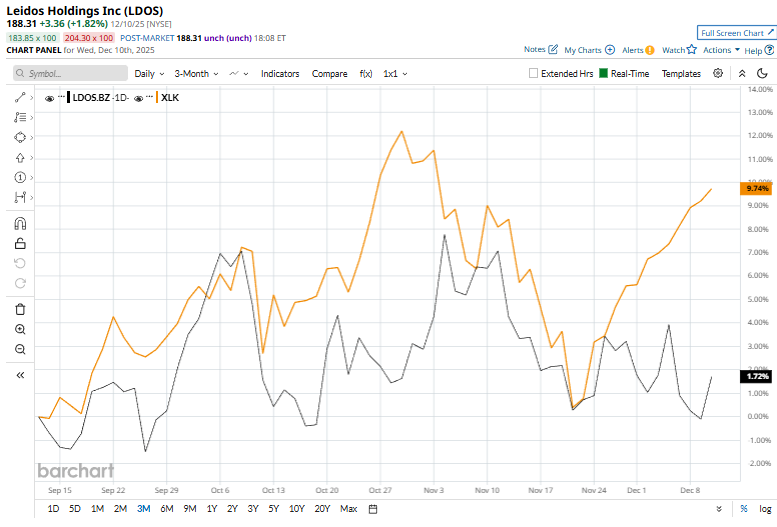Open the Fibonacci and annotation lines tool

20,117
